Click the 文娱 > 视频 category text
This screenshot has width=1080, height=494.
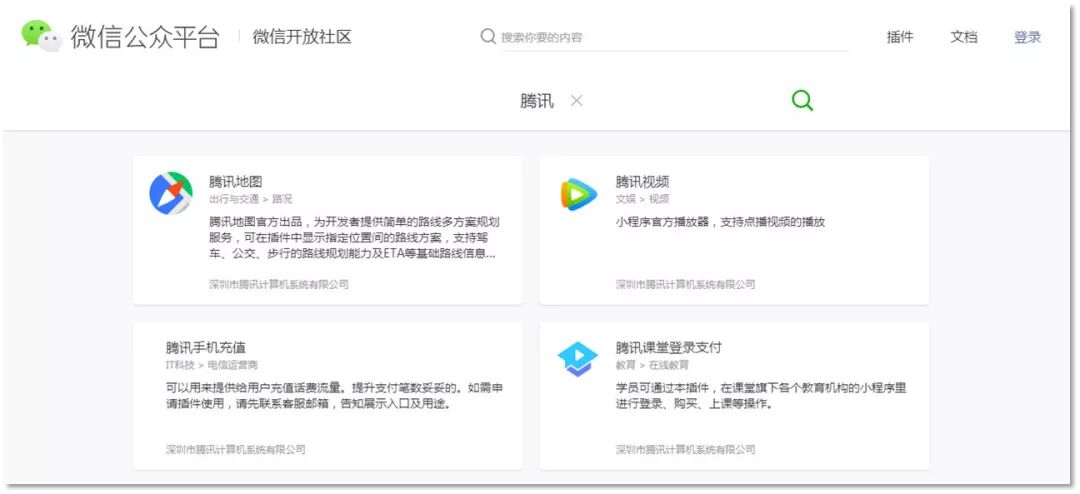pyautogui.click(x=642, y=199)
